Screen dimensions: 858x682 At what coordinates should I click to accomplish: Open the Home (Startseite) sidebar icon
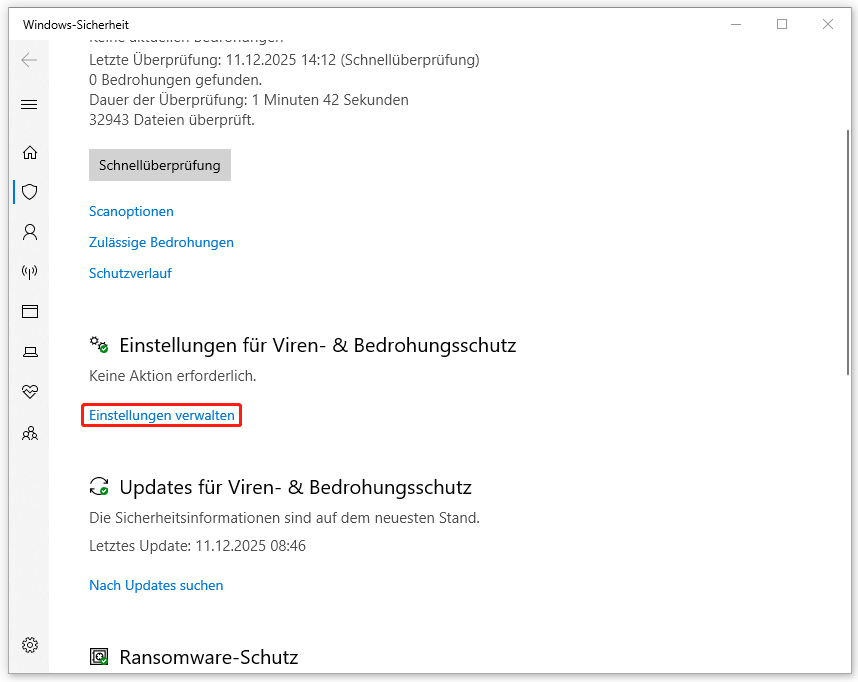coord(30,152)
